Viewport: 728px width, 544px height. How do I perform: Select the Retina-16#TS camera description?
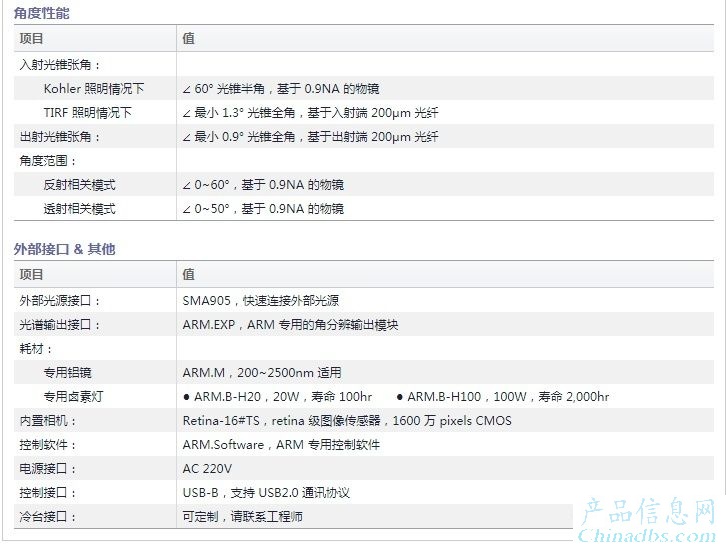click(347, 421)
